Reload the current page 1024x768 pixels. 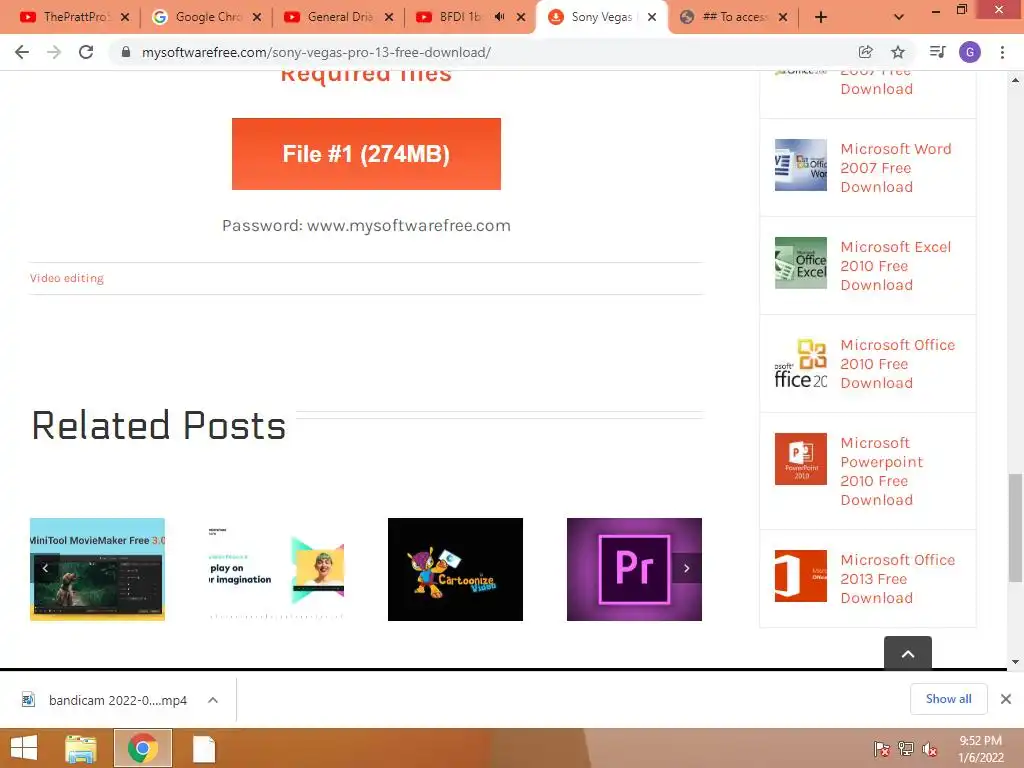tap(86, 52)
